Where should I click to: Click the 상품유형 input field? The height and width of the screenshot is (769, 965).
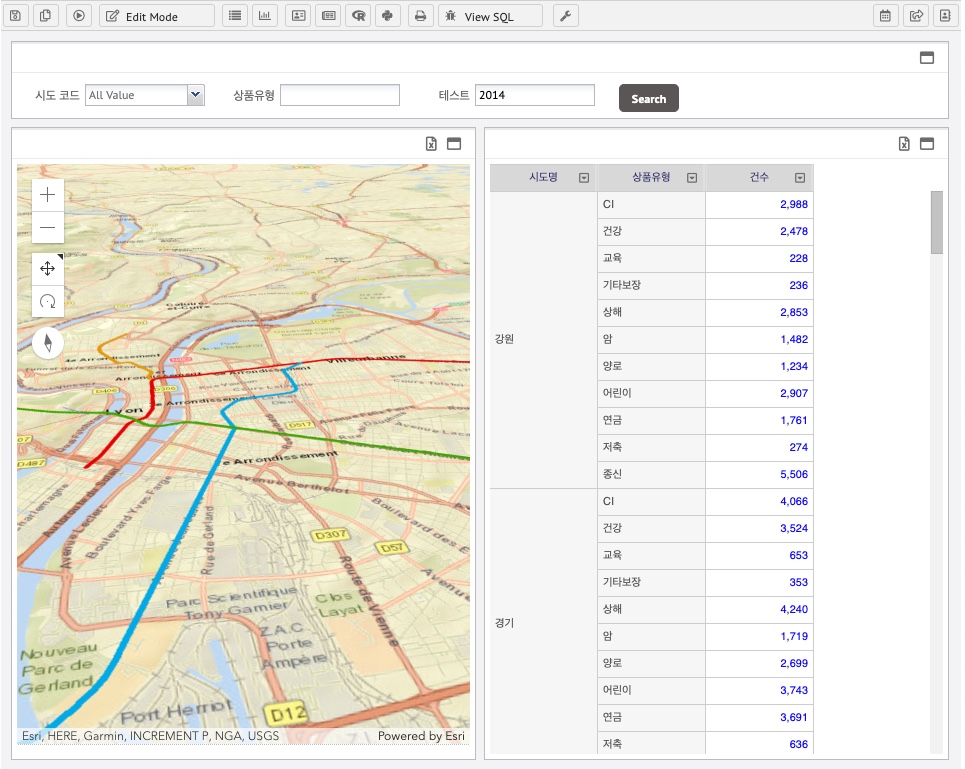(x=340, y=95)
